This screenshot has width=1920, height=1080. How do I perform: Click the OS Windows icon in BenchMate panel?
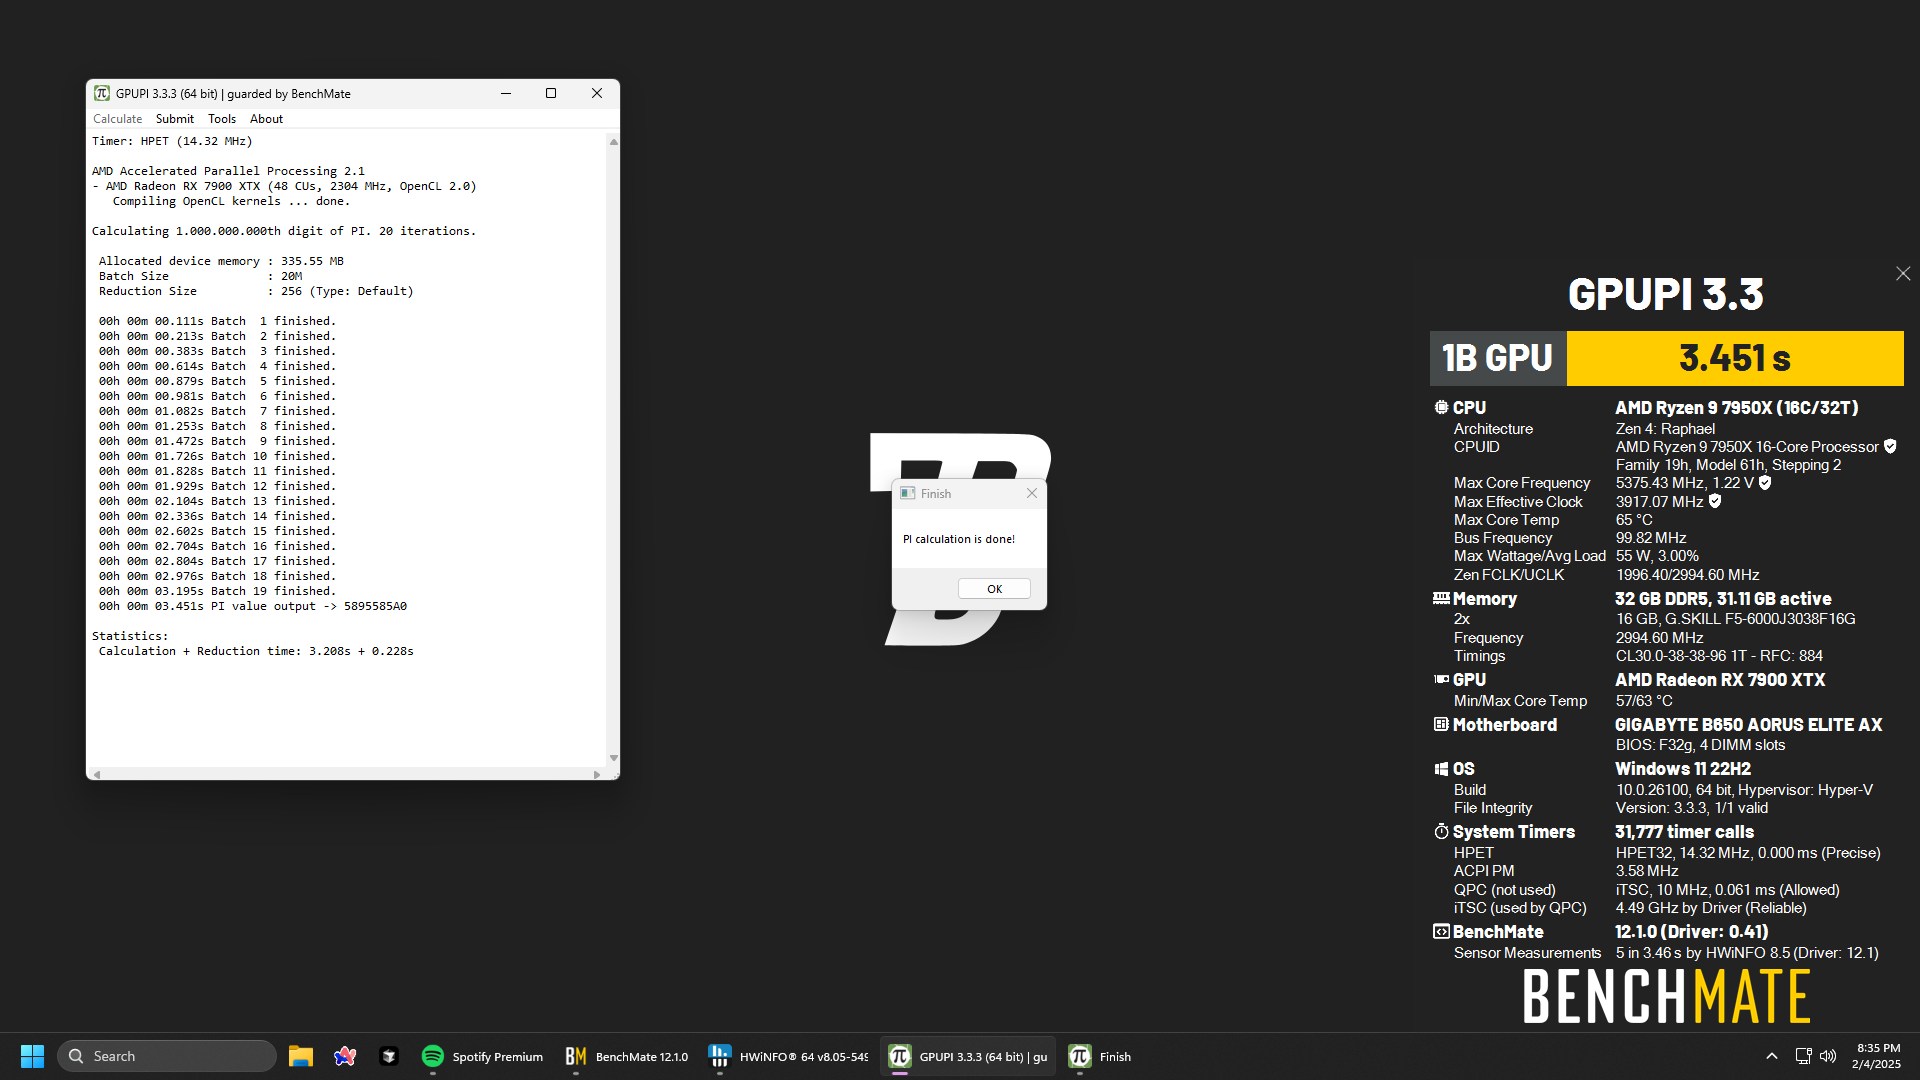1441,769
